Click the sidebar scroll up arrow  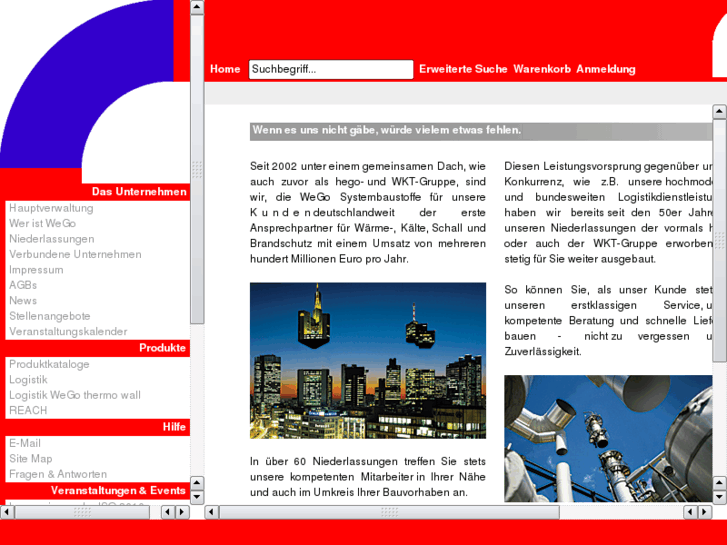197,7
